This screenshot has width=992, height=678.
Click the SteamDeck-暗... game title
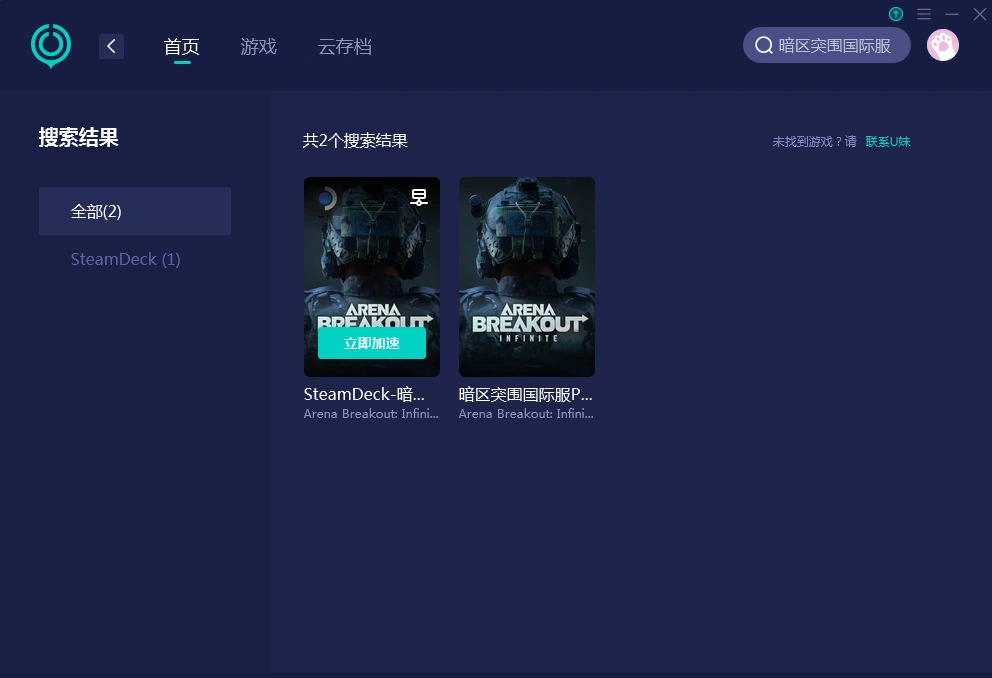(x=364, y=394)
